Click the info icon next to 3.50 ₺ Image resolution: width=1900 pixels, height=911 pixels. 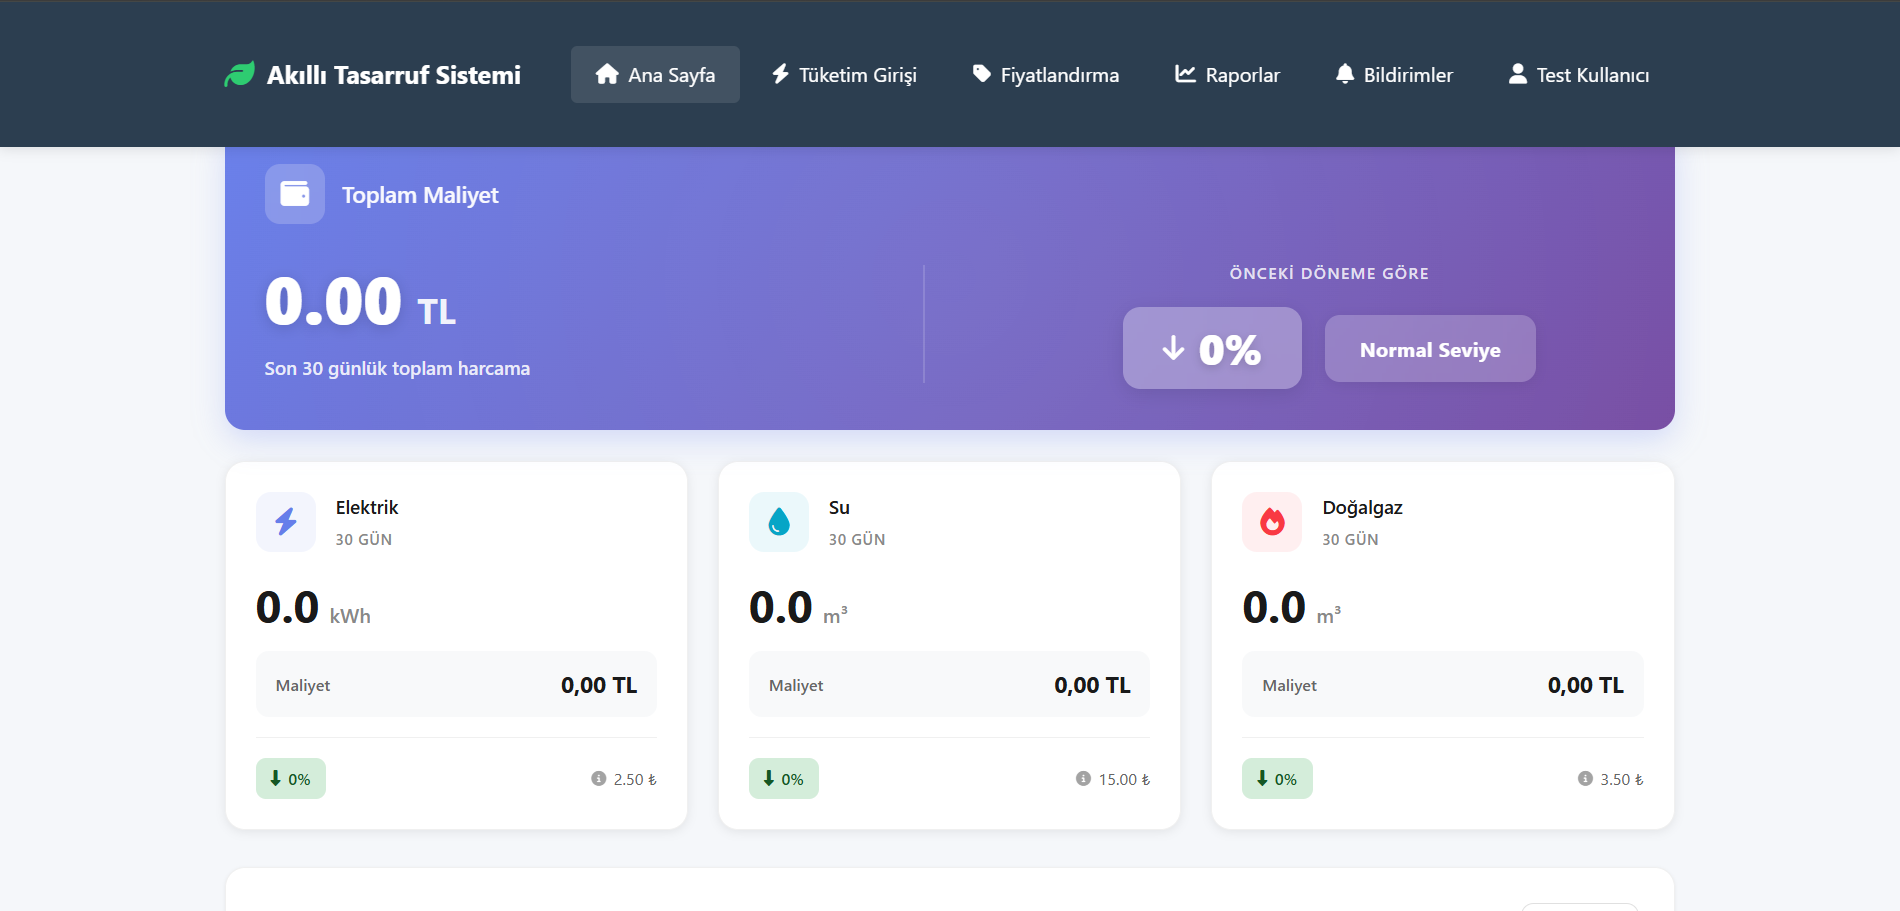(1585, 778)
